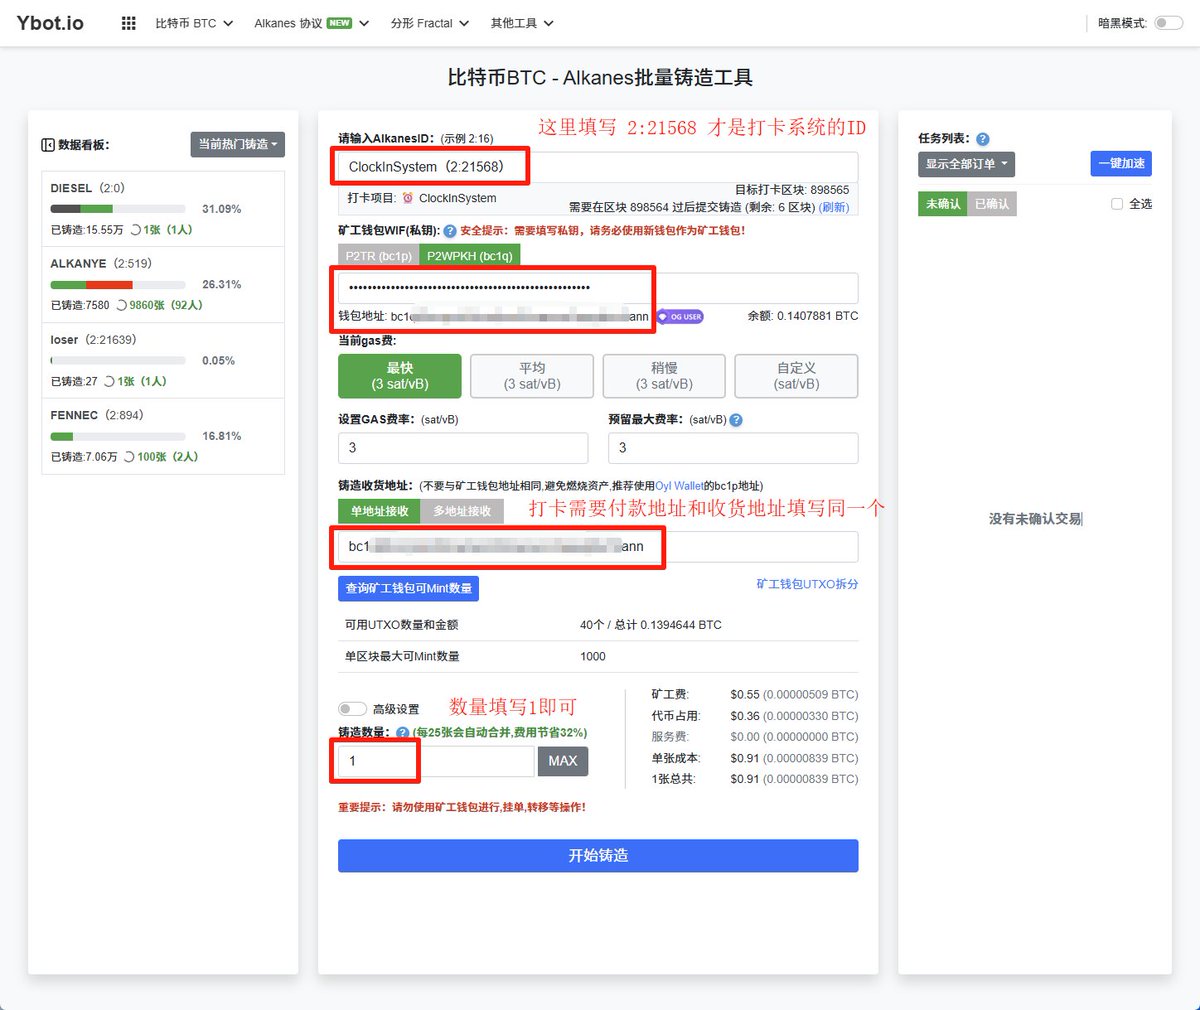Click the Ybot.io logo

point(50,22)
